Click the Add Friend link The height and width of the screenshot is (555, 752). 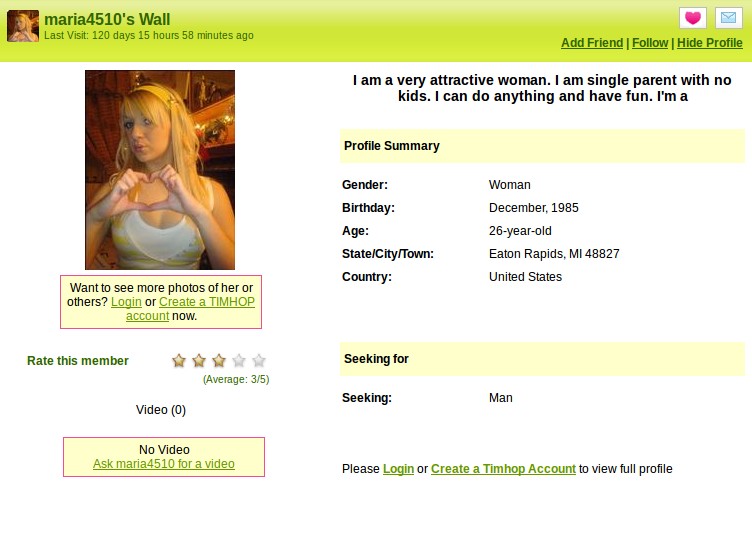coord(592,43)
